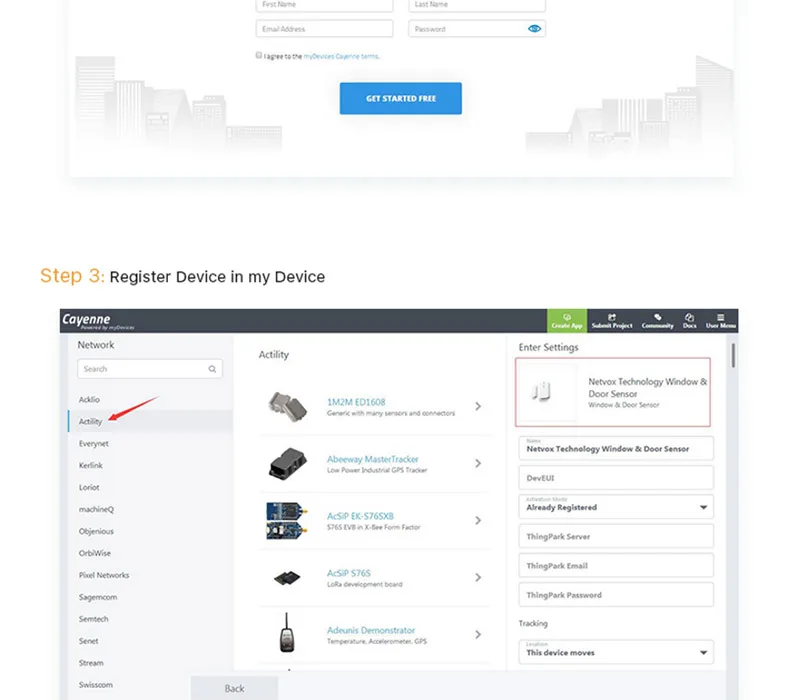Screen dimensions: 800x700
Task: Click the AcSiP S76S chip thumbnail
Action: click(x=287, y=578)
